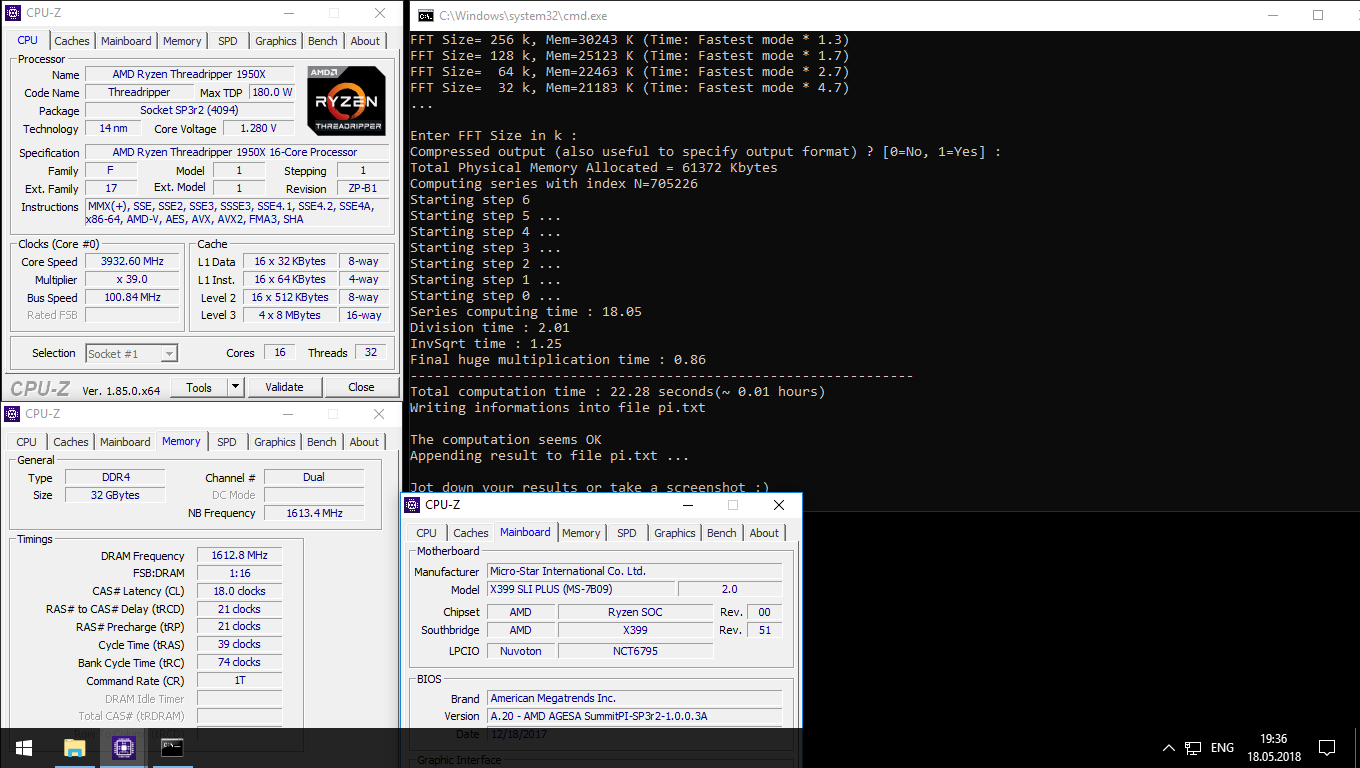Image resolution: width=1360 pixels, height=768 pixels.
Task: Open Bench tab in top CPU-Z
Action: (322, 41)
